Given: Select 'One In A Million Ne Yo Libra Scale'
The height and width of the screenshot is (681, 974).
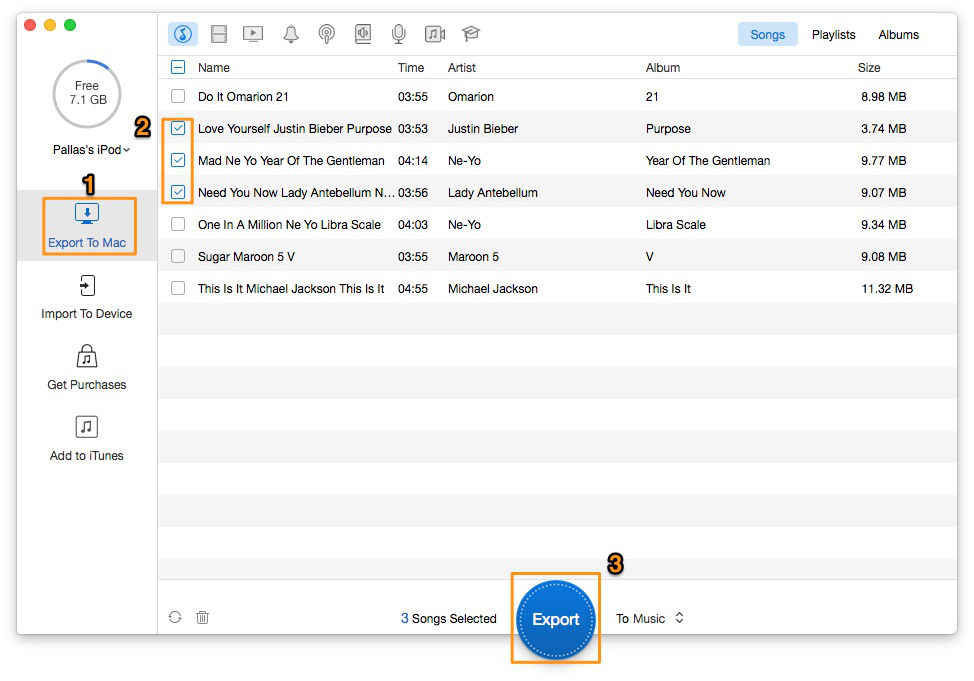Looking at the screenshot, I should coord(289,224).
